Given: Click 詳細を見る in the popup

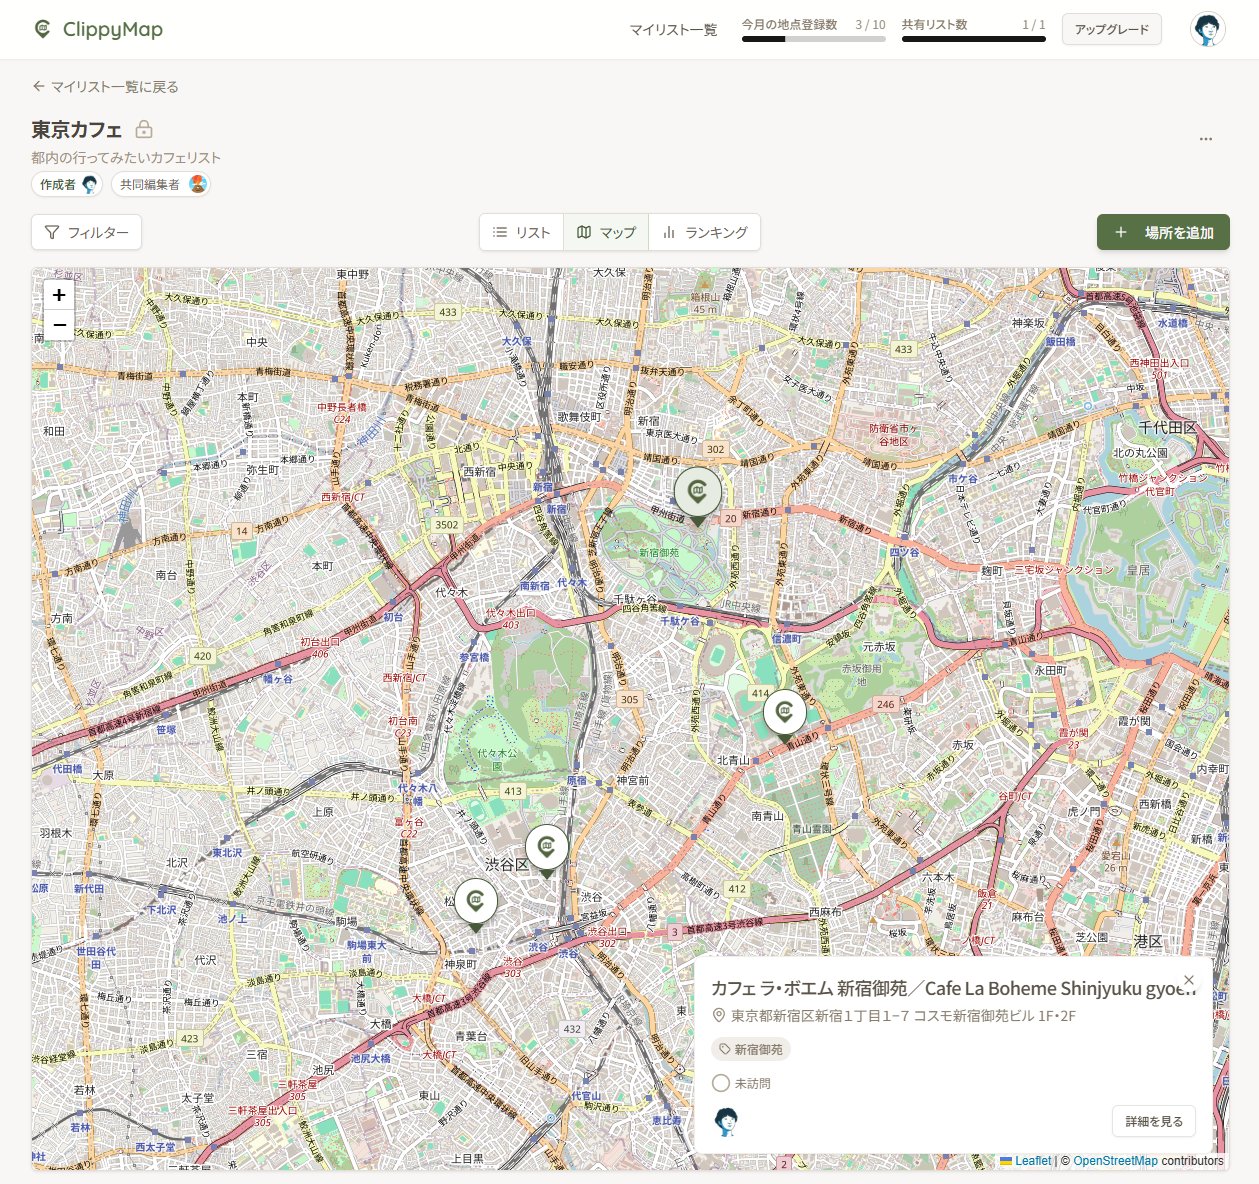Looking at the screenshot, I should [x=1154, y=1121].
